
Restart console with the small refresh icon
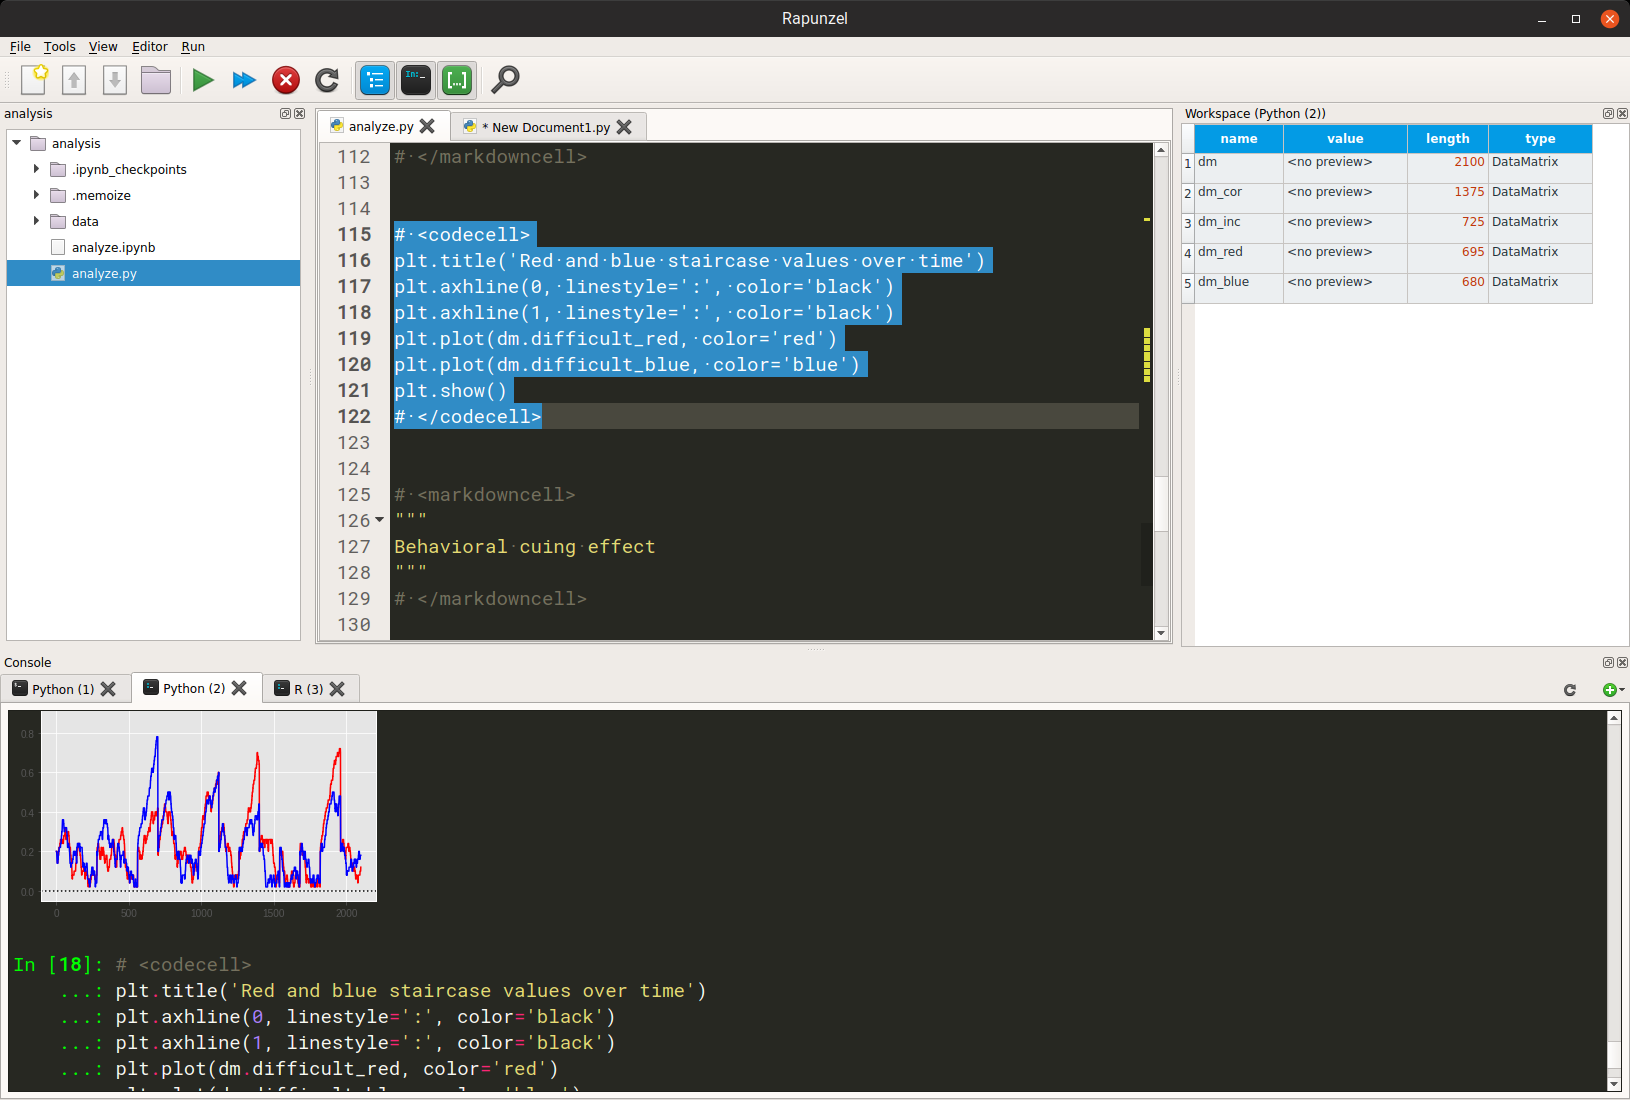pos(1570,690)
